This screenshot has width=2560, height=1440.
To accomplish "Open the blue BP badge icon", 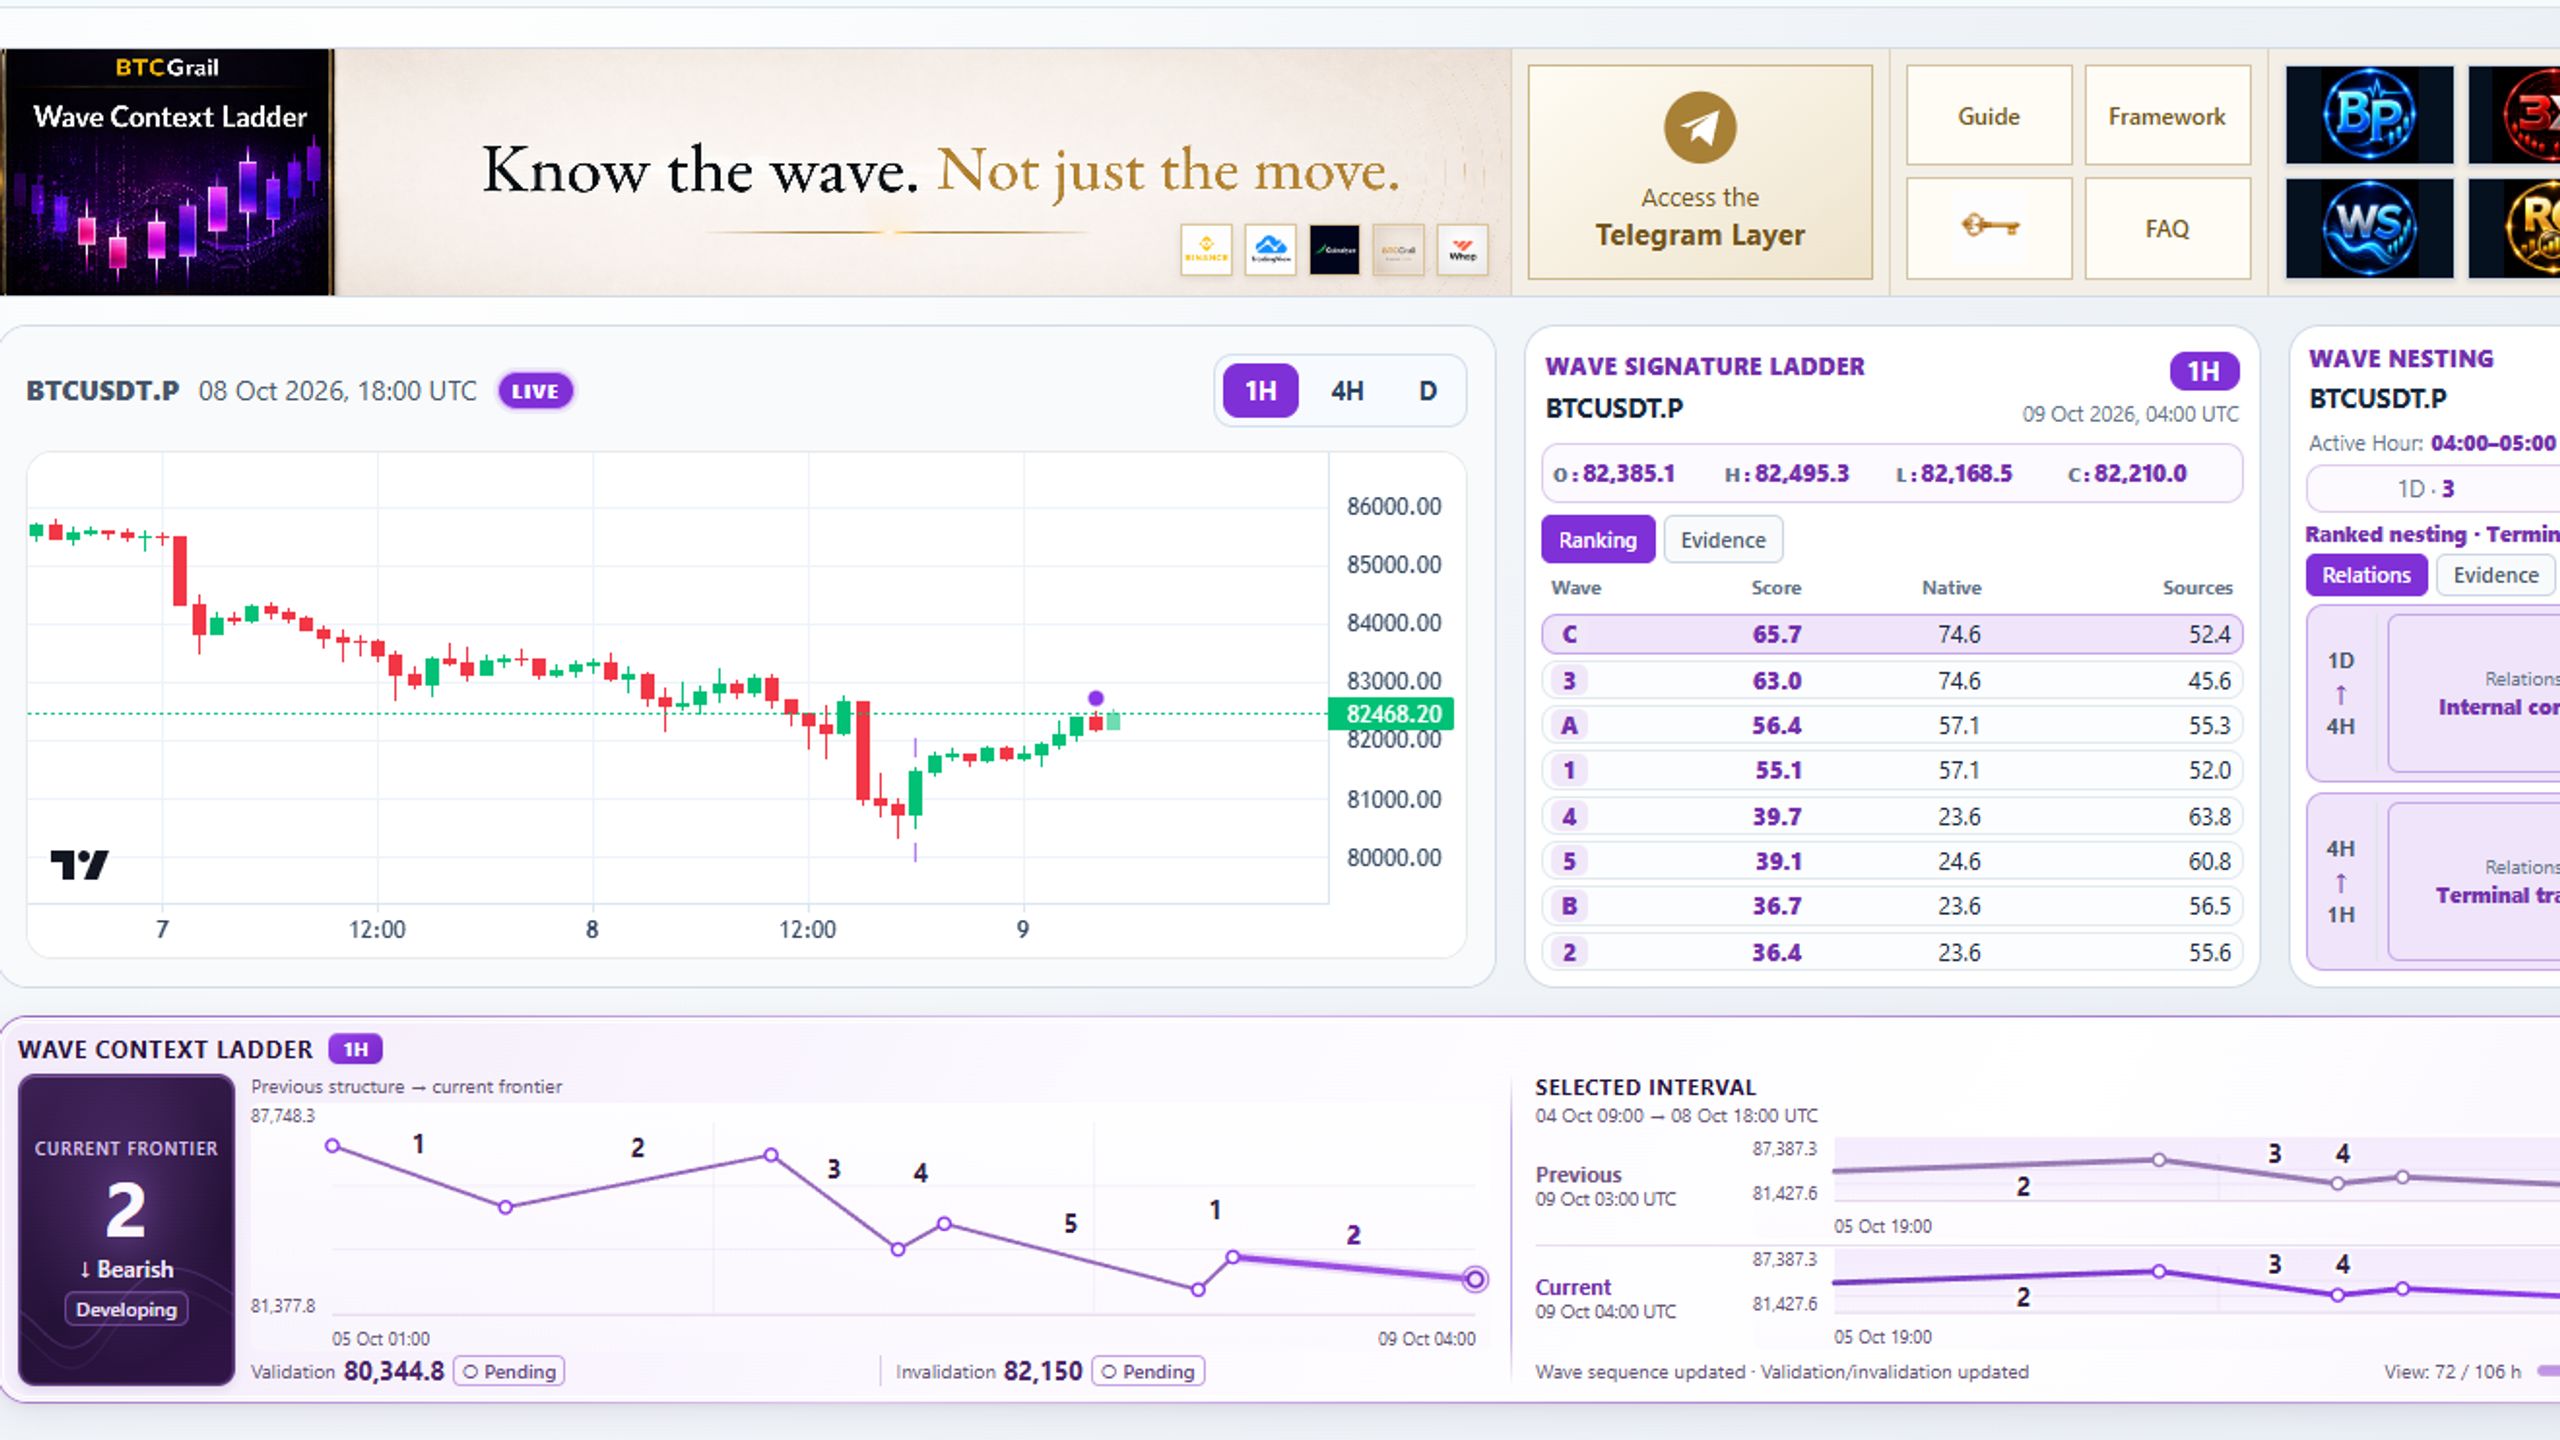I will tap(2369, 114).
